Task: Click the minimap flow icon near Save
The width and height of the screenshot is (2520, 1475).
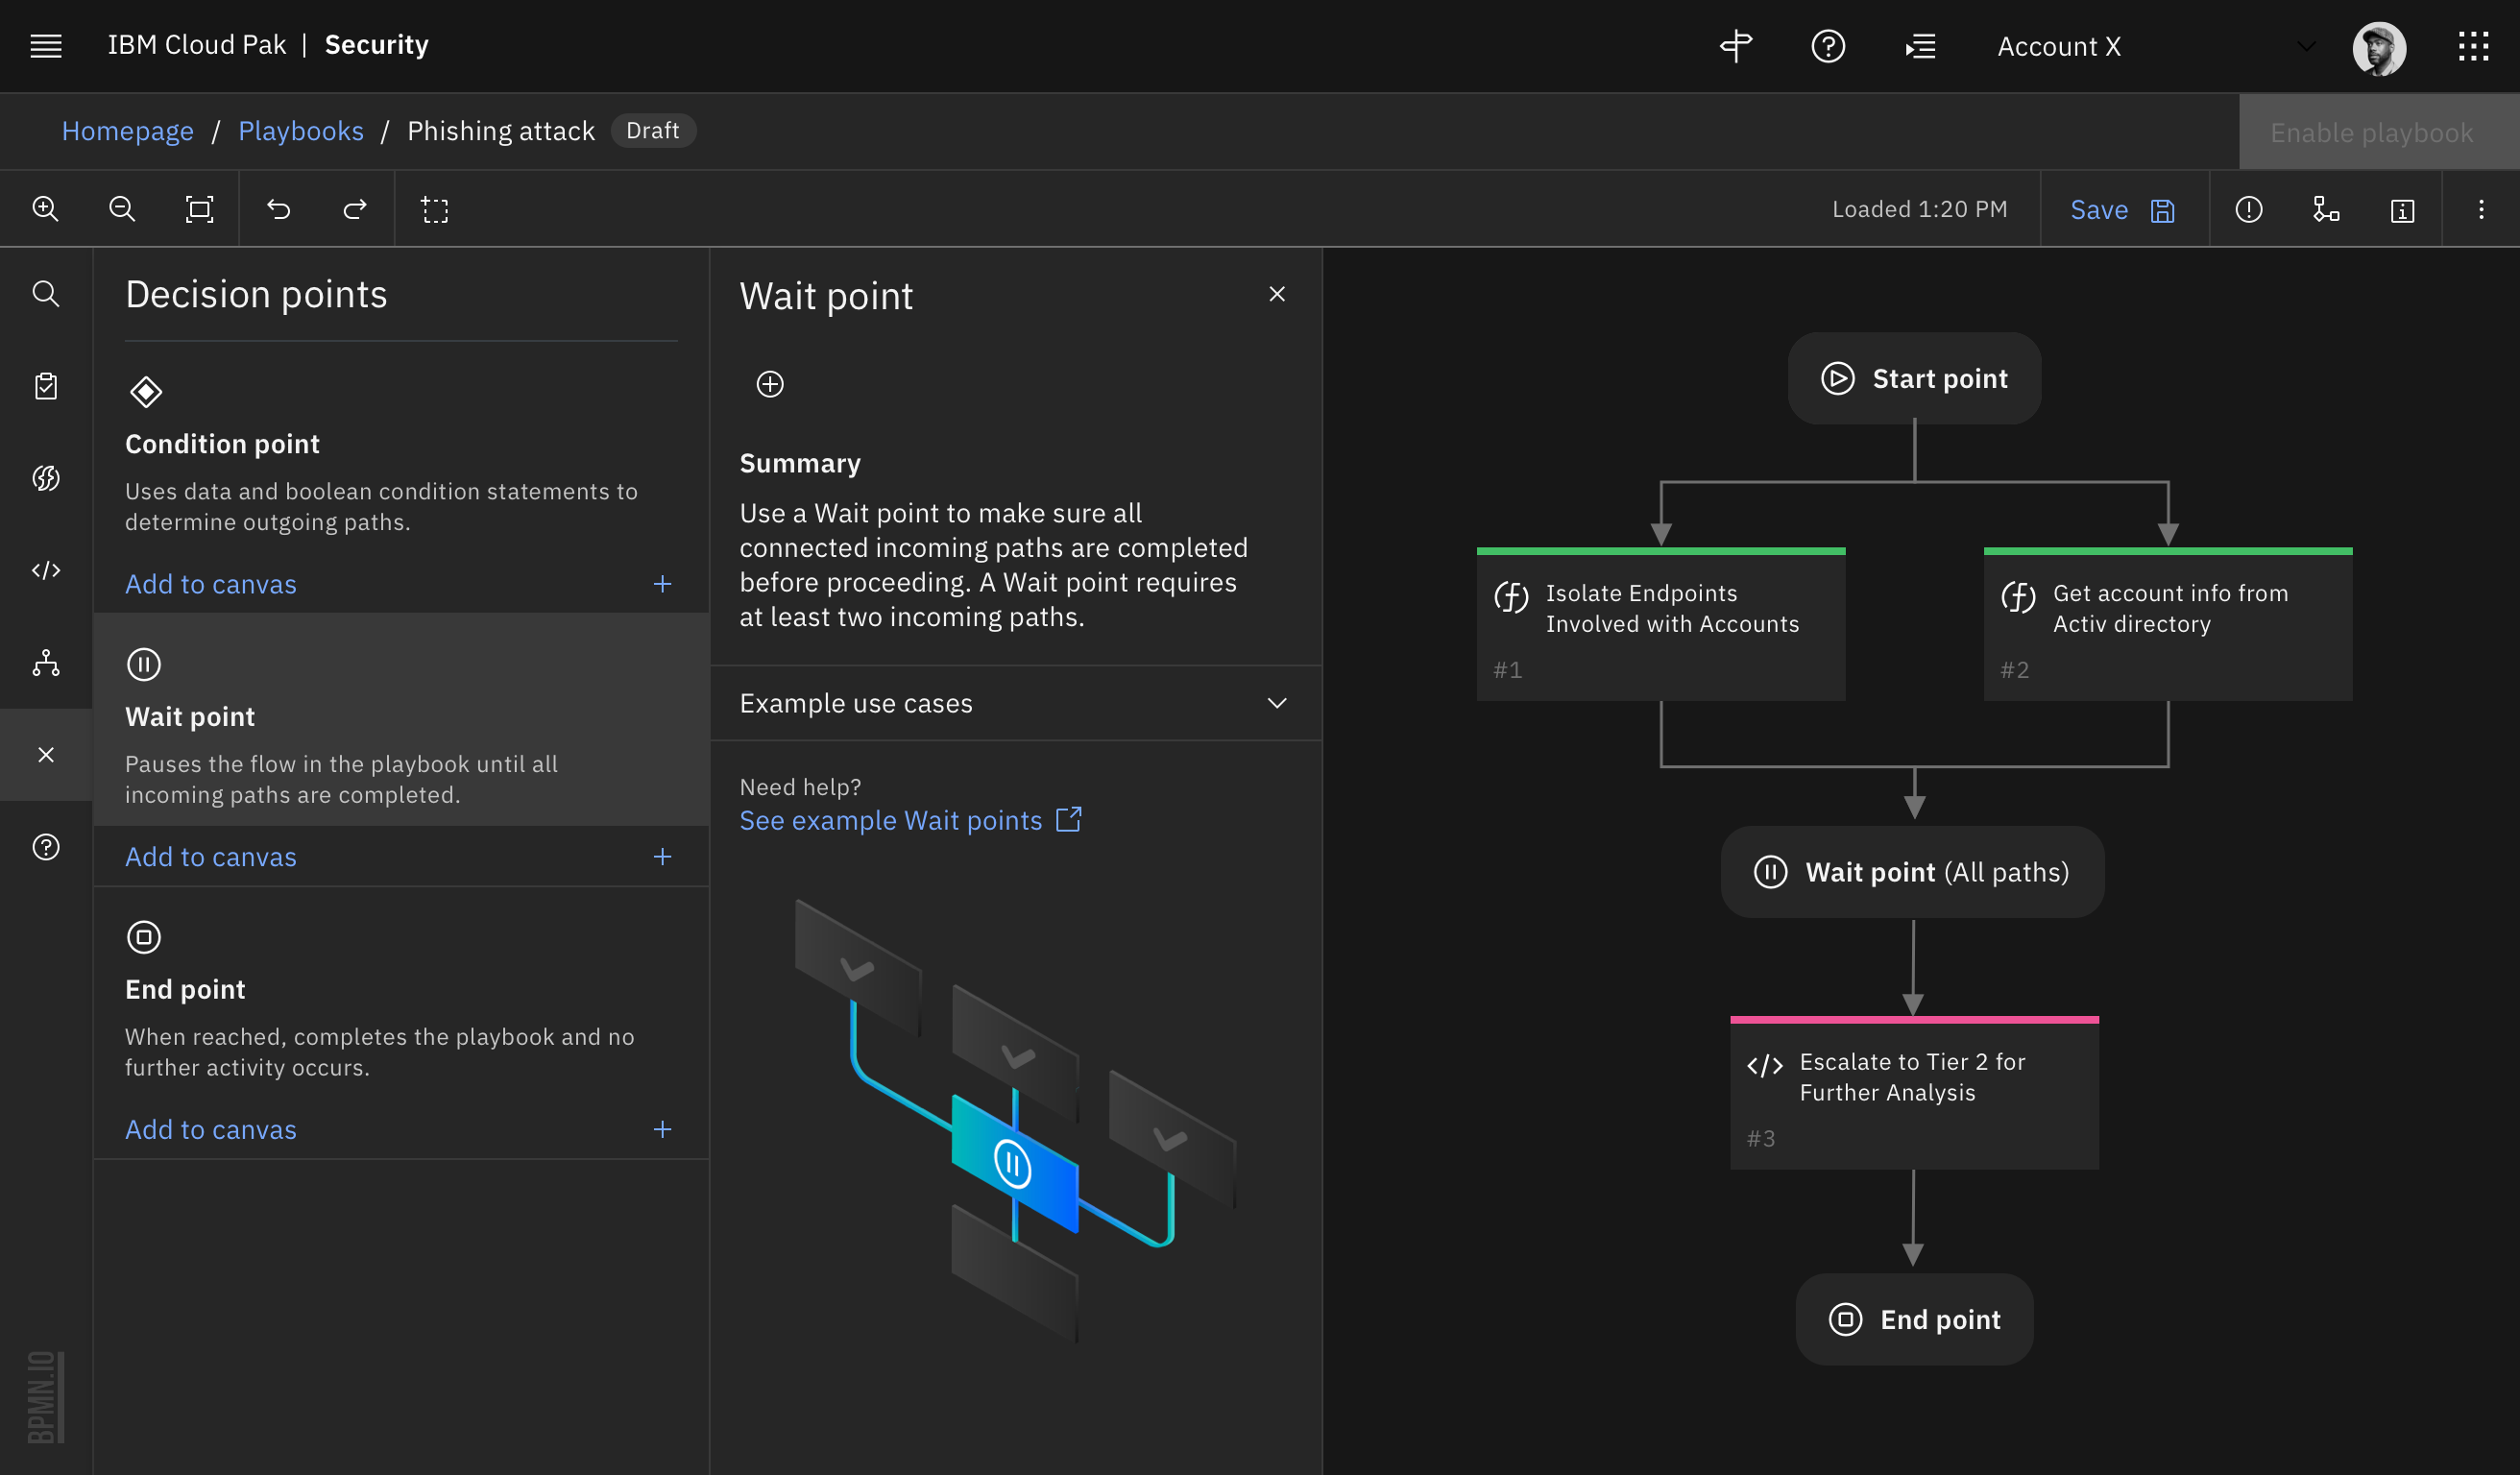Action: point(2327,208)
